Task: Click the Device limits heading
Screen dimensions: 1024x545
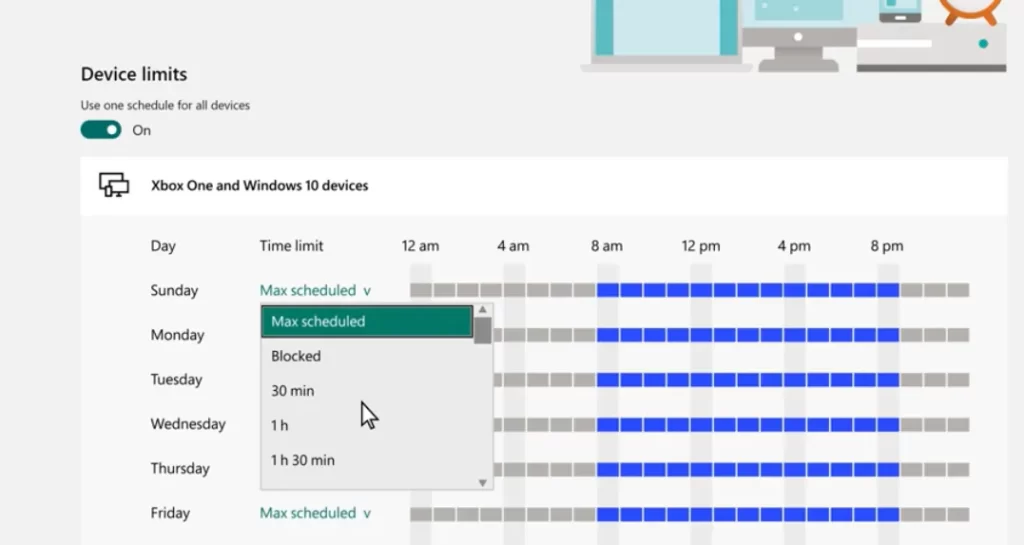Action: pos(134,74)
